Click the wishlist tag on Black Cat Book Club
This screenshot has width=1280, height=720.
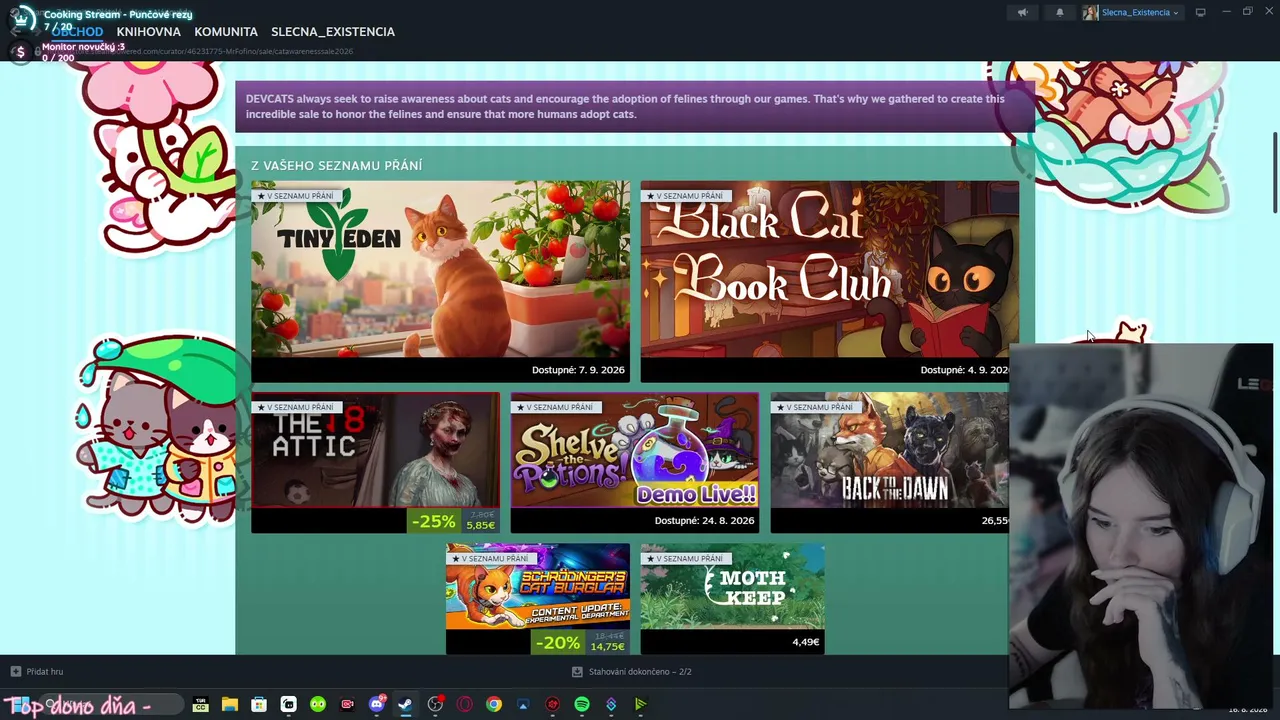coord(685,196)
